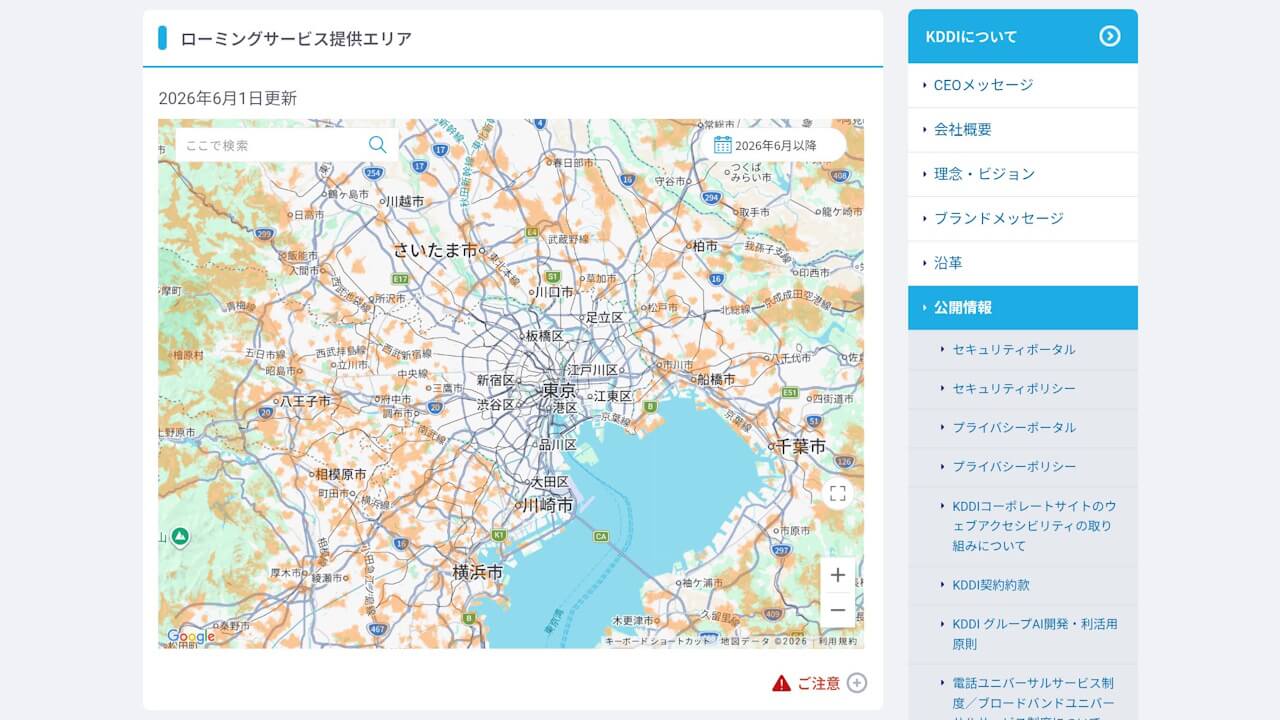Click the 品川区 label on the map
1280x720 pixels.
(558, 445)
